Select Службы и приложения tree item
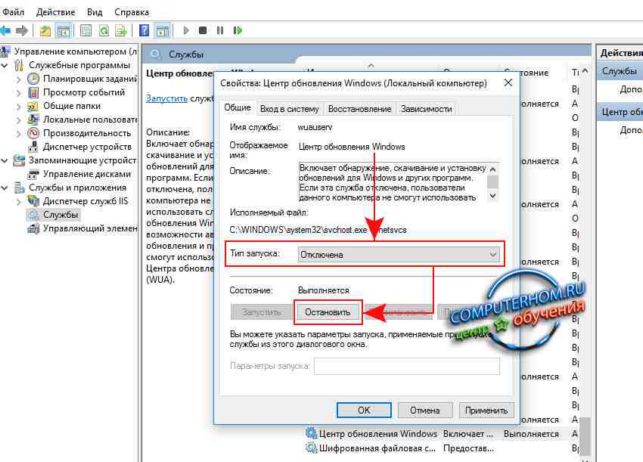This screenshot has width=643, height=462. [x=77, y=188]
